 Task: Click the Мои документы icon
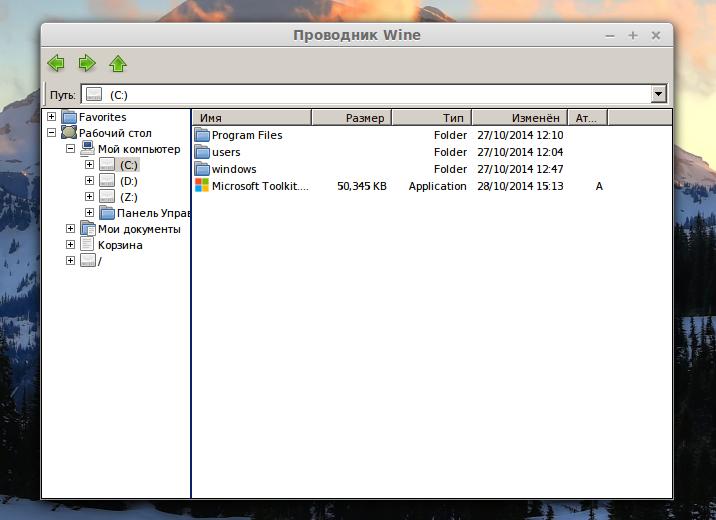[88, 228]
